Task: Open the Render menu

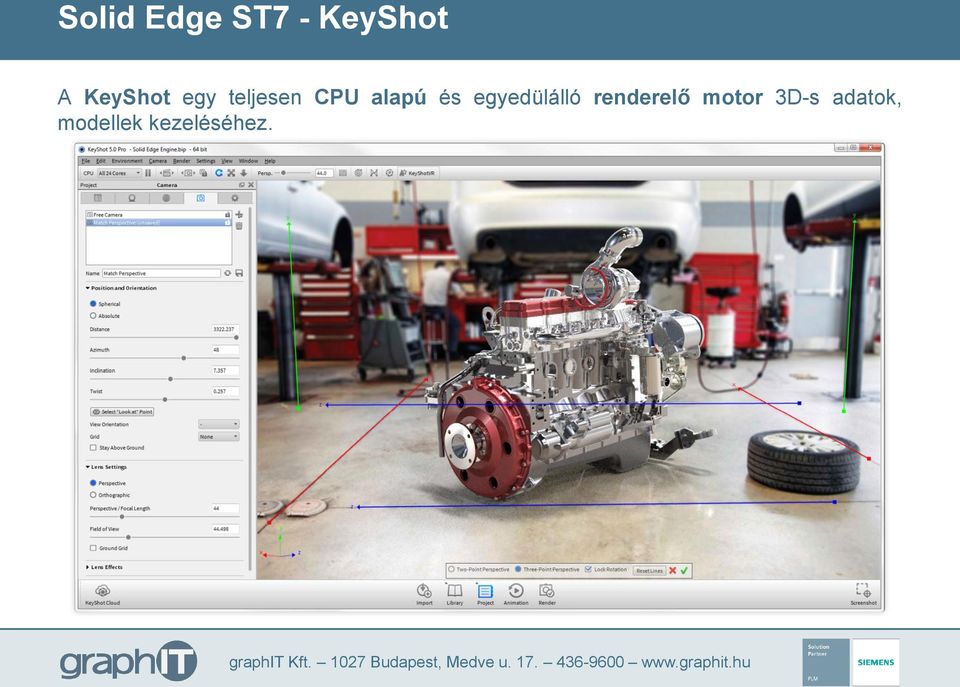Action: point(181,161)
